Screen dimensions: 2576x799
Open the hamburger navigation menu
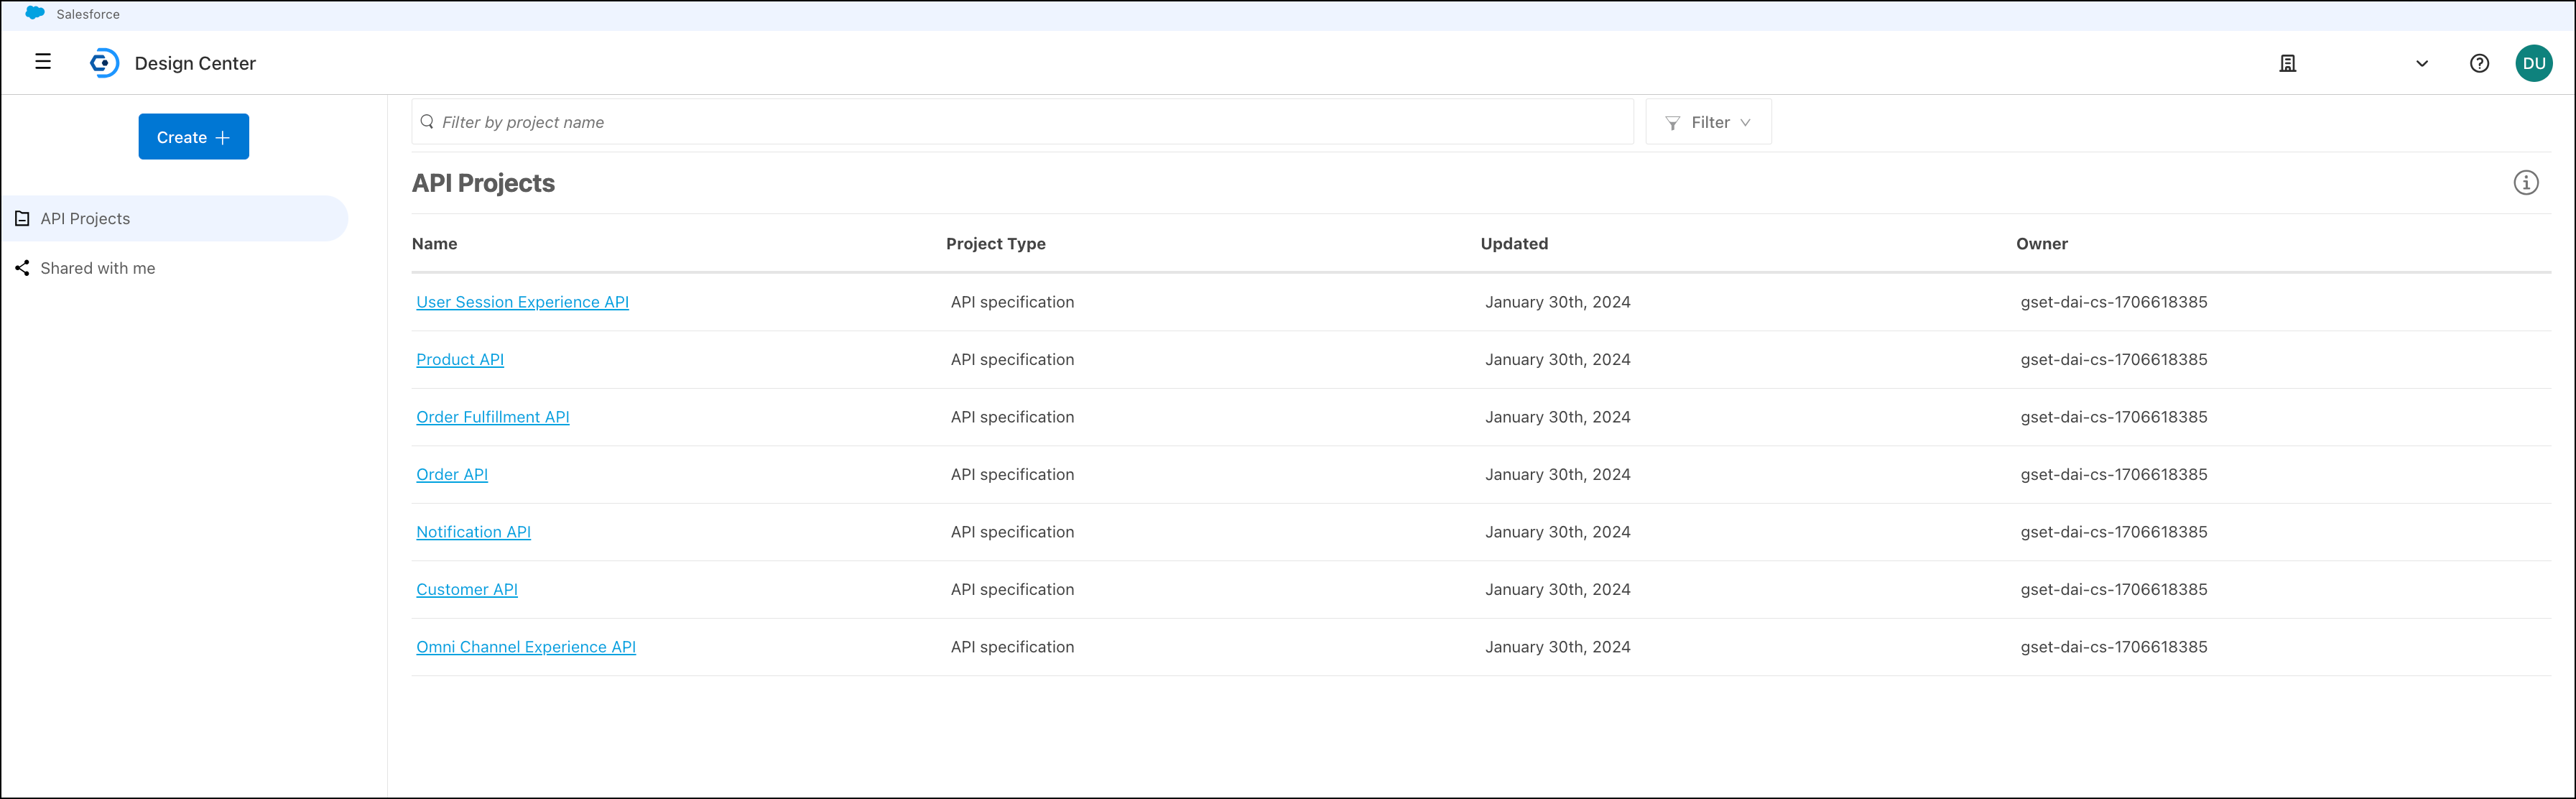43,62
